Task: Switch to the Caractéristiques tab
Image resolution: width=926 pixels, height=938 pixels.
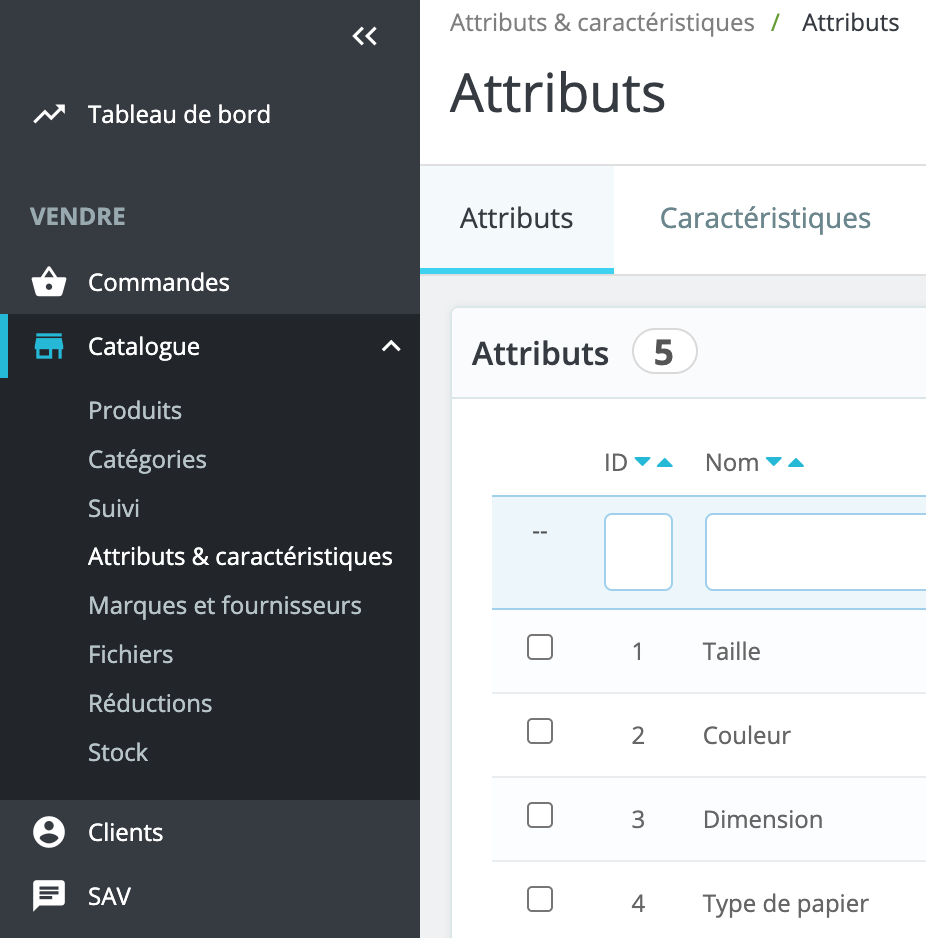Action: (765, 218)
